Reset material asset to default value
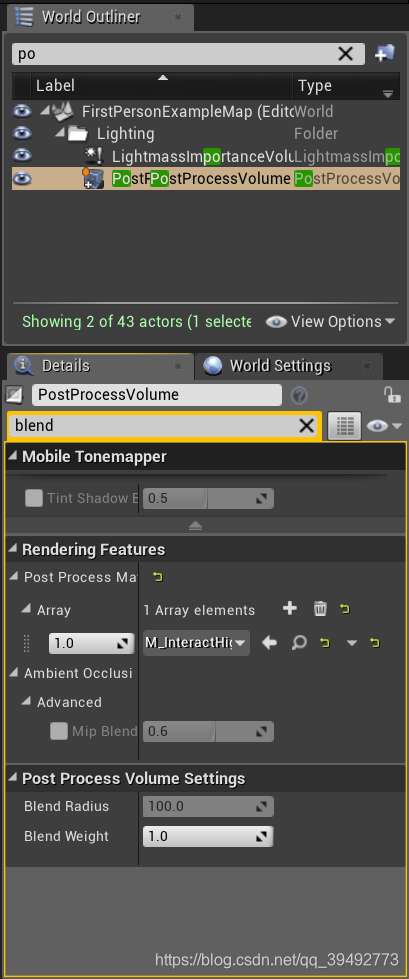Screen dimensions: 409x979 tap(323, 642)
